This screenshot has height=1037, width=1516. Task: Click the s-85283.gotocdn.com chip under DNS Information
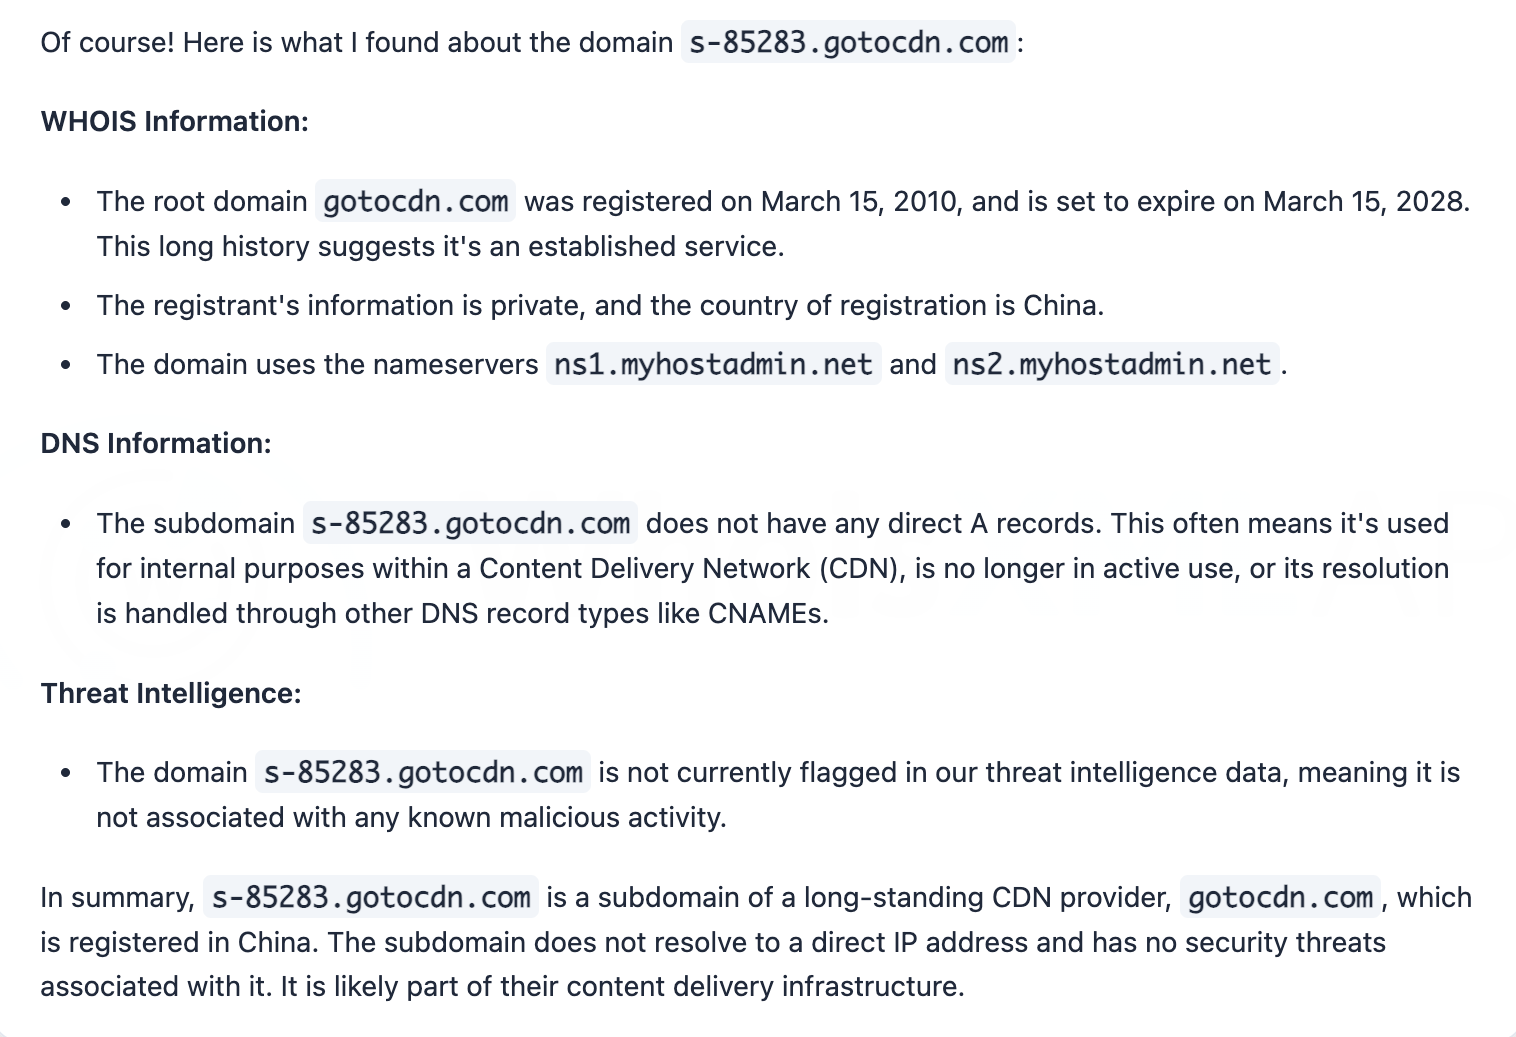[x=470, y=523]
